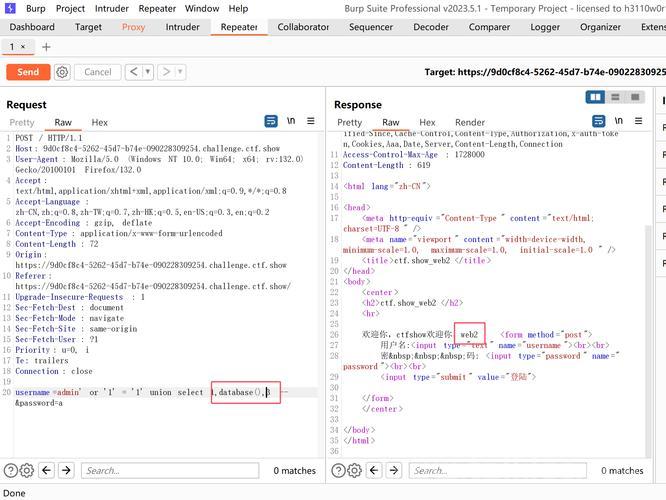Switch to the Dashboard tab
Viewport: 666px width, 500px height.
point(32,27)
